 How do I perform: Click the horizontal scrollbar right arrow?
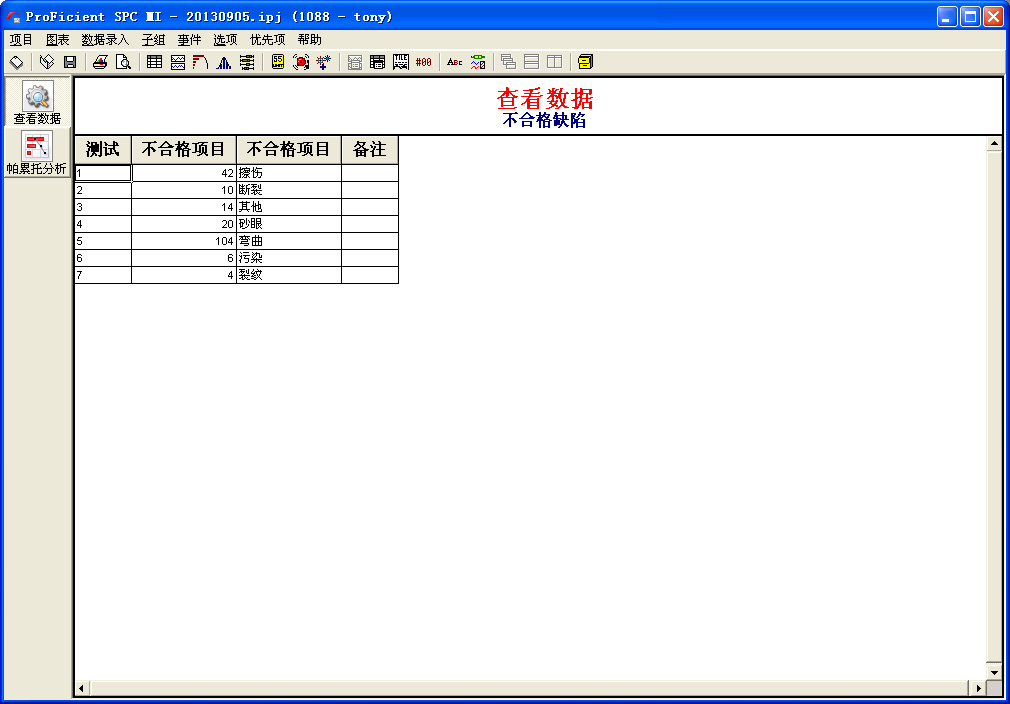click(978, 689)
